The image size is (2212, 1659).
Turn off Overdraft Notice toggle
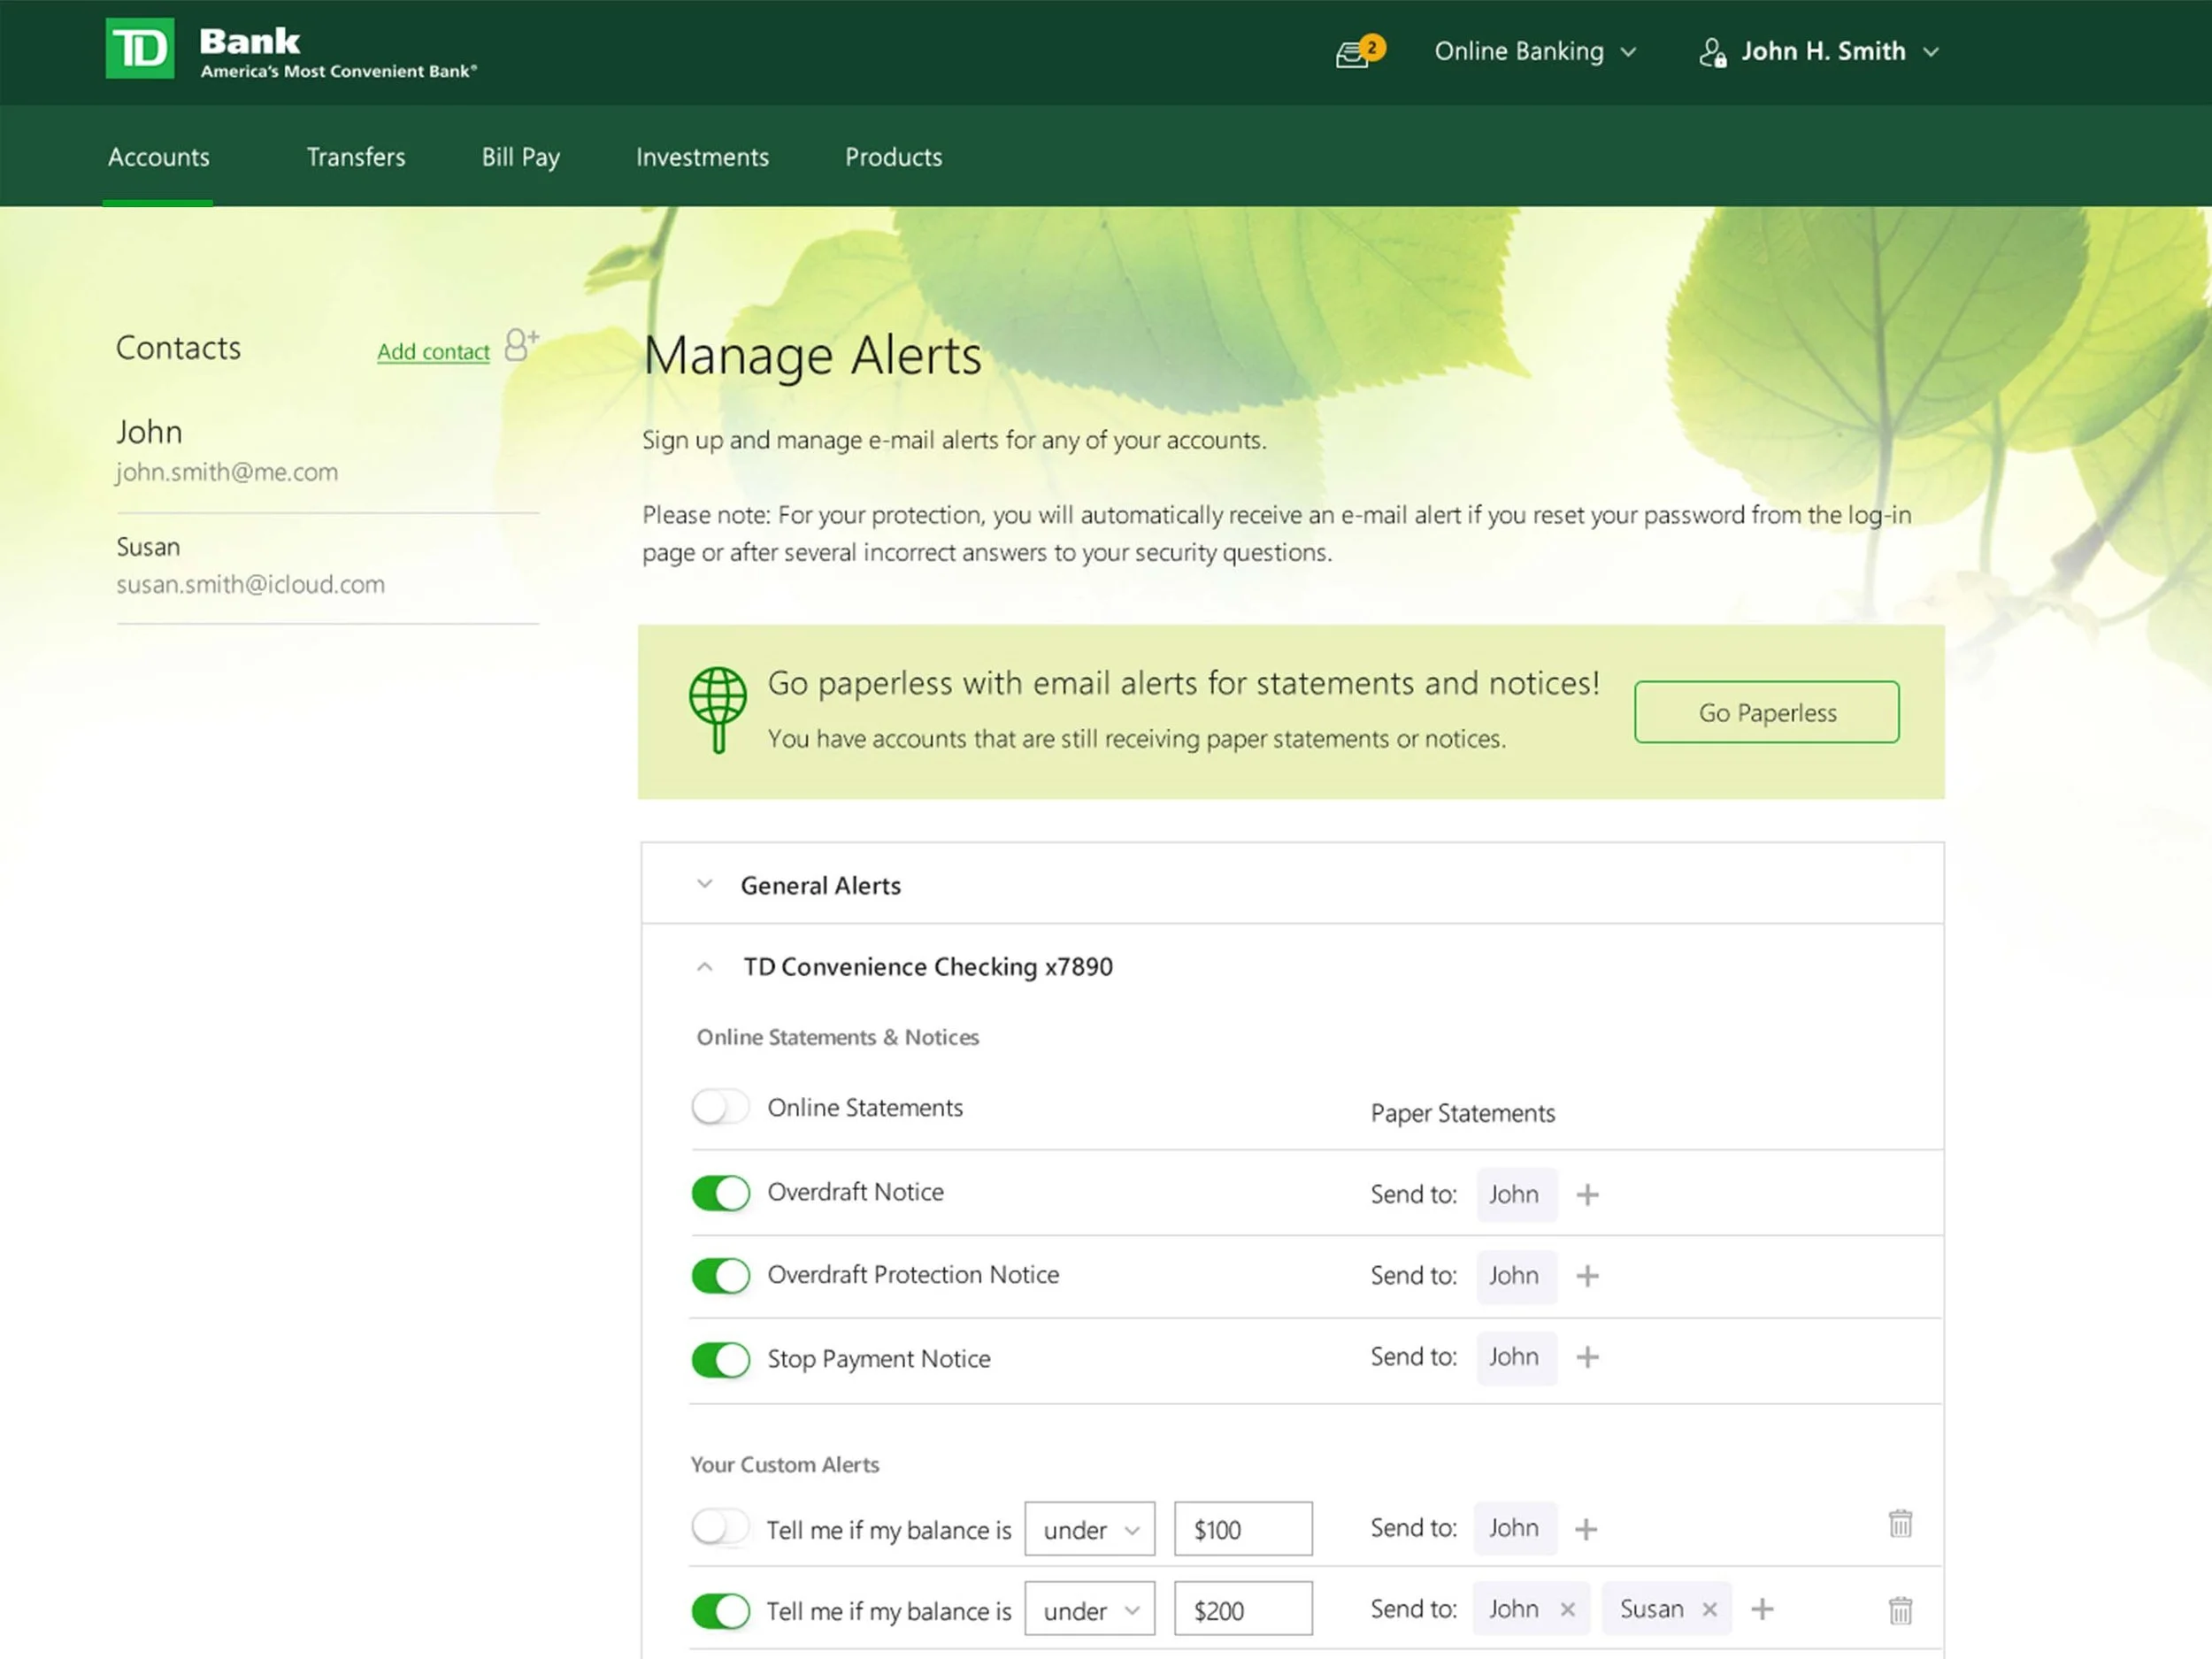tap(720, 1192)
